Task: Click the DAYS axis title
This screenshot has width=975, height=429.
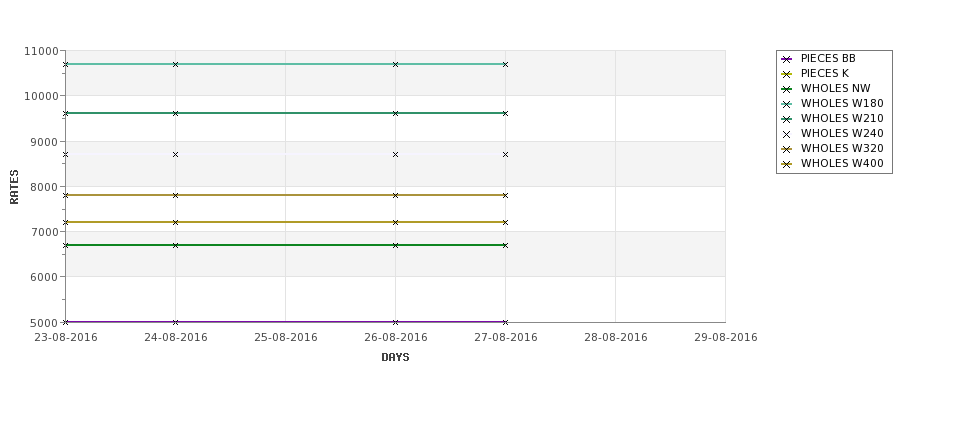Action: (x=395, y=358)
